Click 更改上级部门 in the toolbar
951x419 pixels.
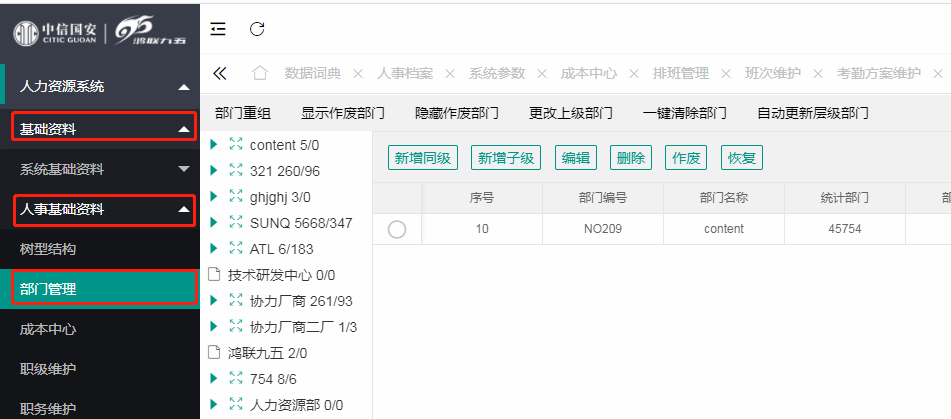pos(571,113)
